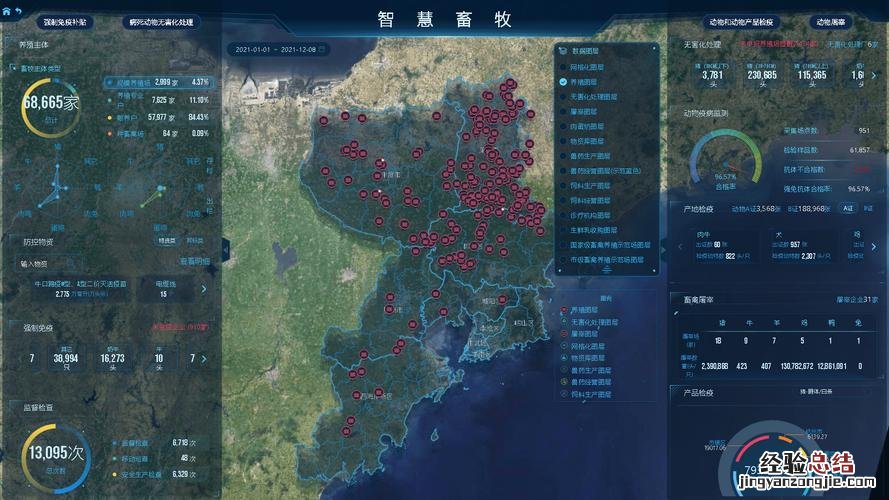Click the 无害化处理图层 legend icon
The image size is (889, 500).
coord(564,322)
